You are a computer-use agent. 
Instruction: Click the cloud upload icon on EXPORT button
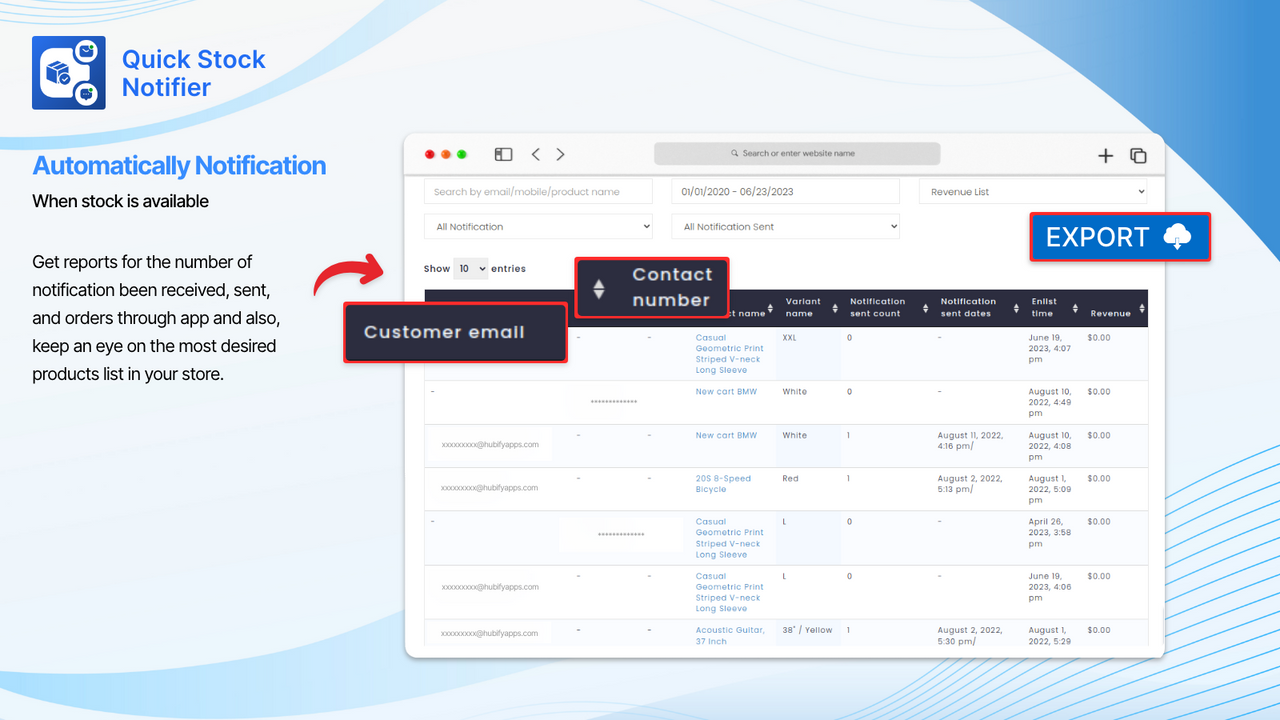[1176, 237]
